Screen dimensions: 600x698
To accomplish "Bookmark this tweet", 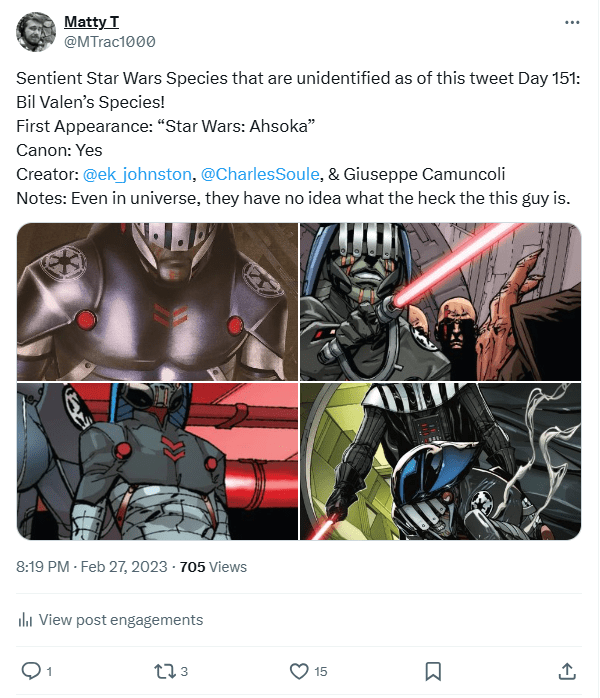I will [433, 671].
